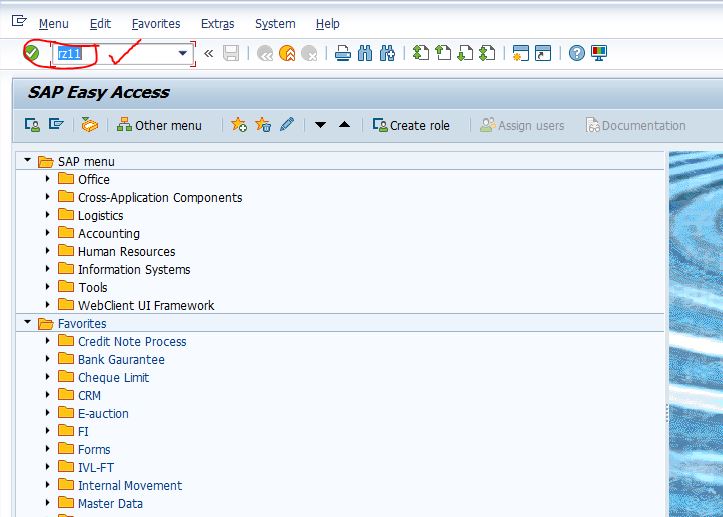Viewport: 723px width, 517px height.
Task: Expand the Tools folder
Action: click(x=47, y=287)
